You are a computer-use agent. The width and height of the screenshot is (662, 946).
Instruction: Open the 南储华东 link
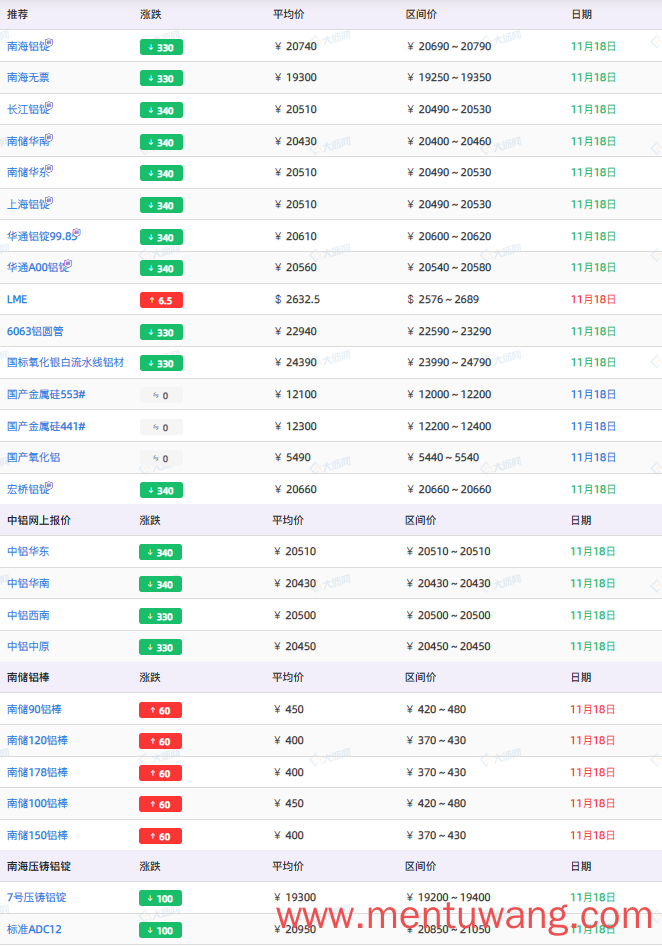[x=27, y=173]
